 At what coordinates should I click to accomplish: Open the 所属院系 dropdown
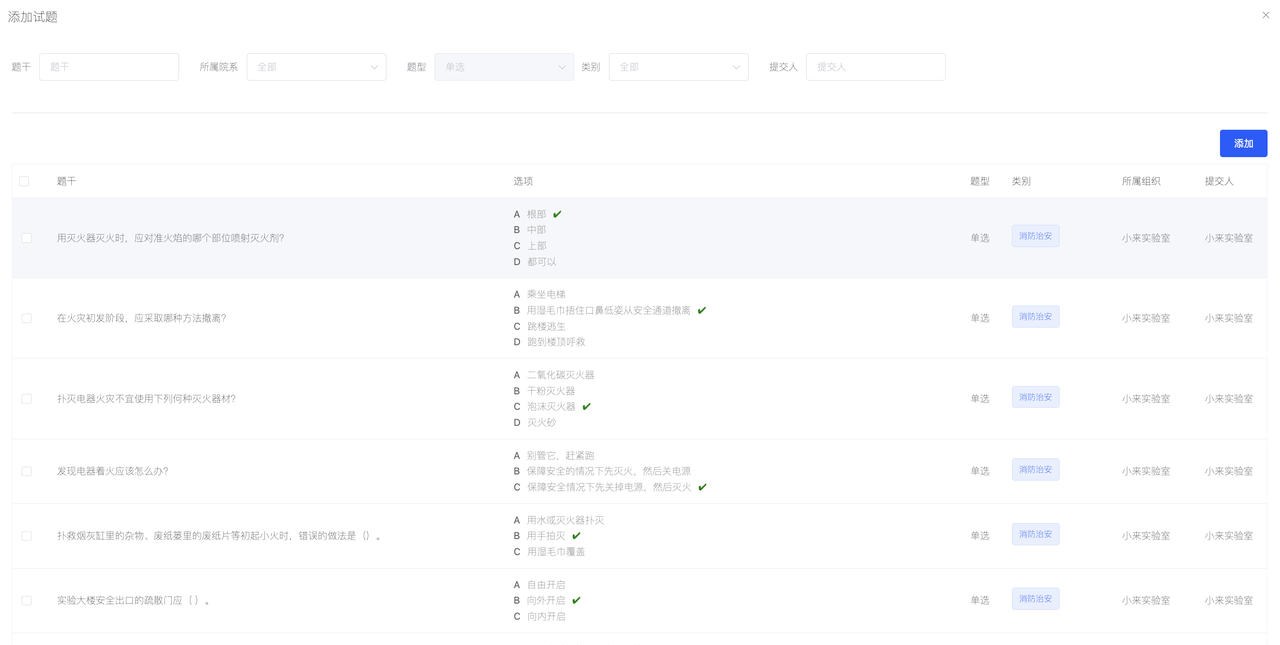click(x=316, y=67)
